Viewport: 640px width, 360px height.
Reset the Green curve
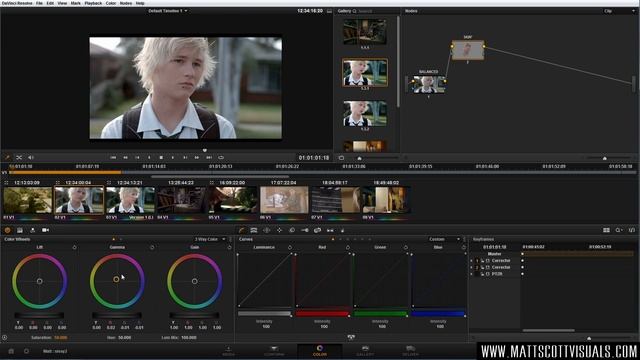click(406, 247)
